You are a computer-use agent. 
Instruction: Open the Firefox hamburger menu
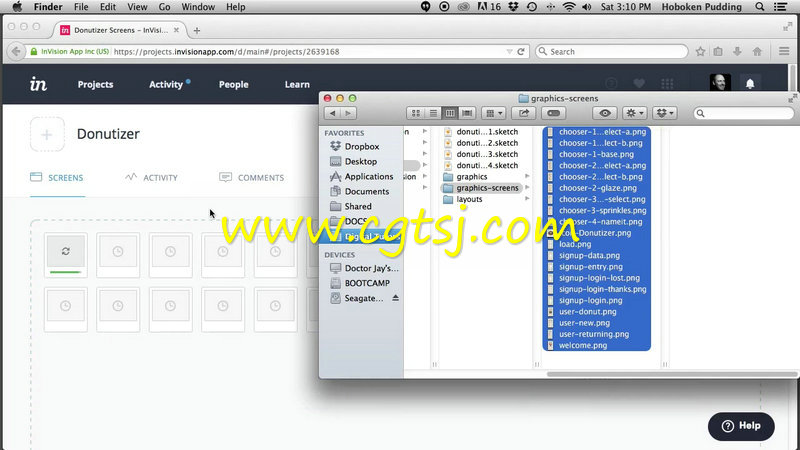click(x=784, y=52)
